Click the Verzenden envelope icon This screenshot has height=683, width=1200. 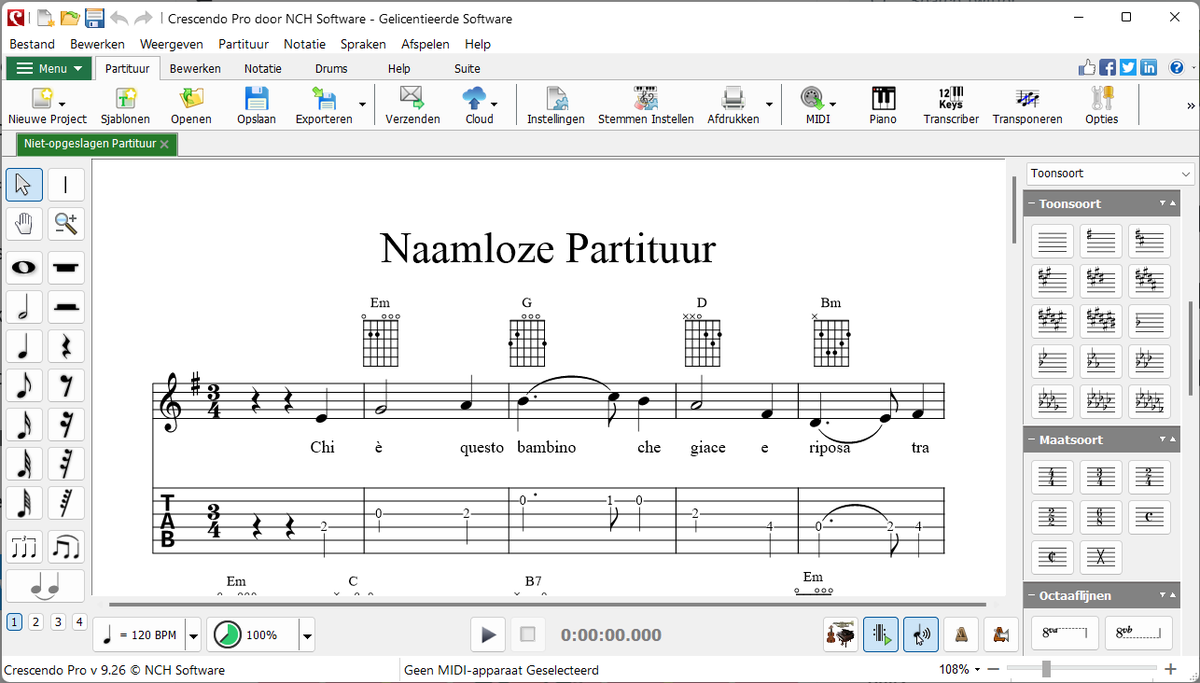pos(412,98)
